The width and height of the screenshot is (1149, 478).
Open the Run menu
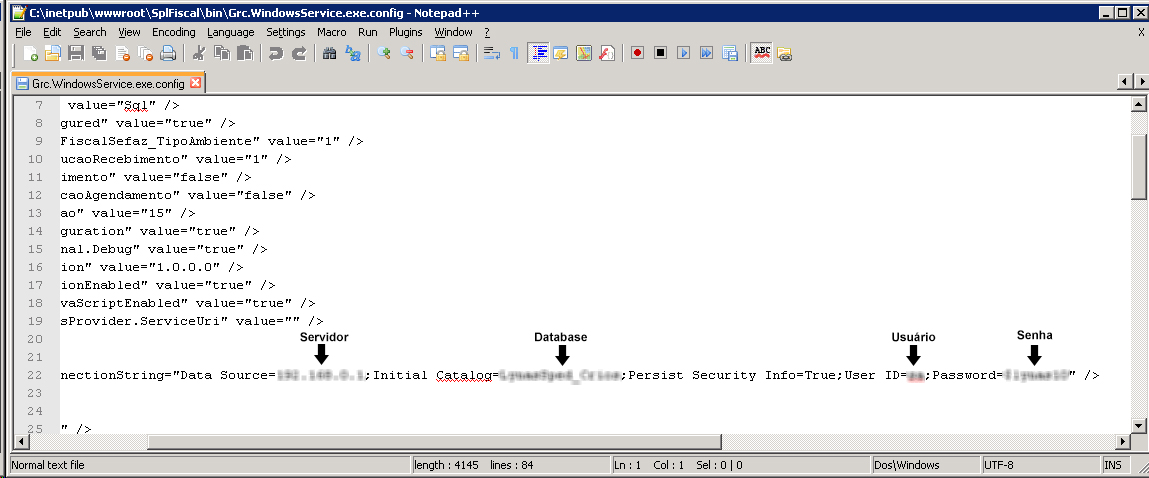368,32
